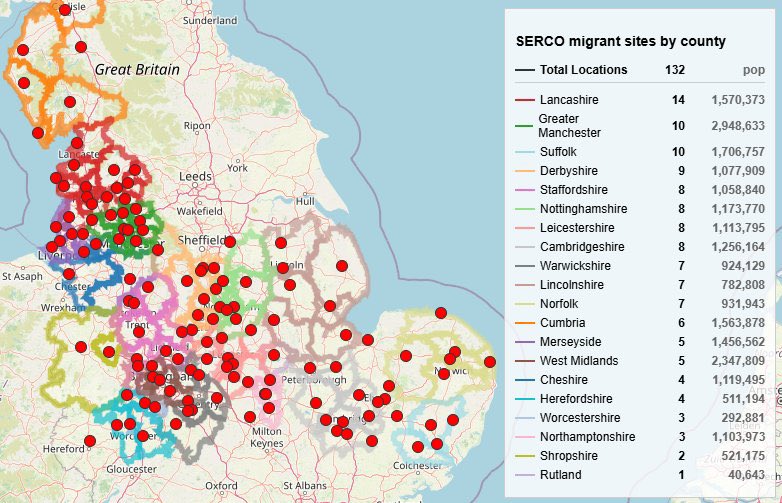Click the Total Locations header row
Image resolution: width=782 pixels, height=503 pixels.
[x=640, y=70]
